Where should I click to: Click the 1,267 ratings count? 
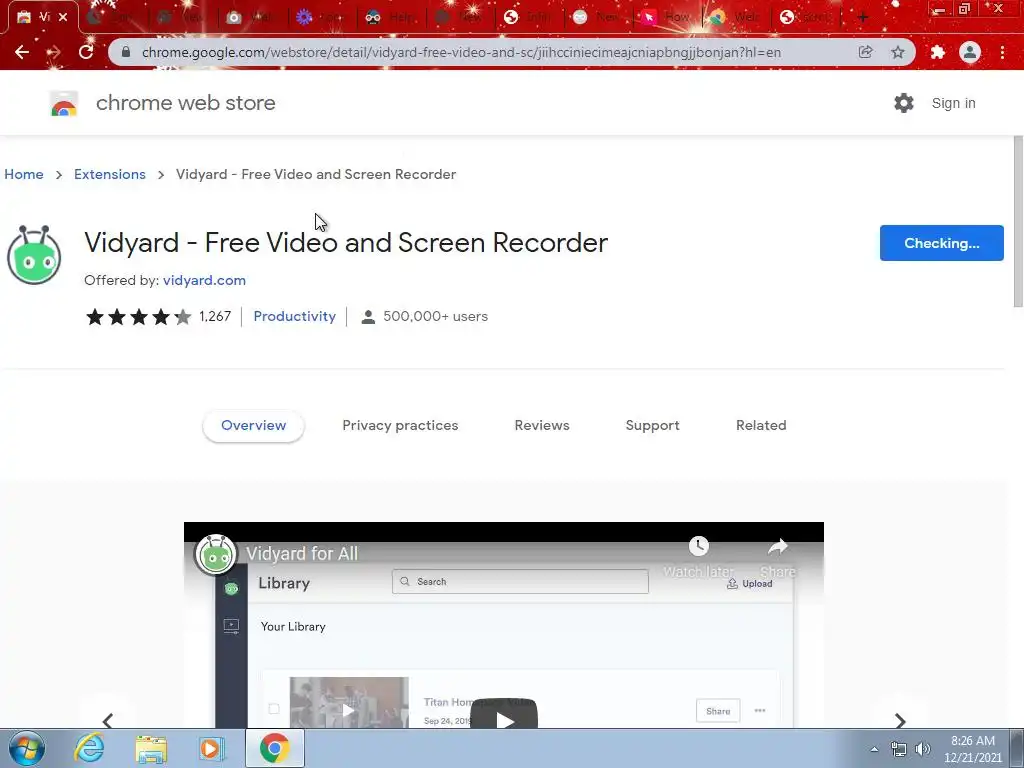[215, 316]
